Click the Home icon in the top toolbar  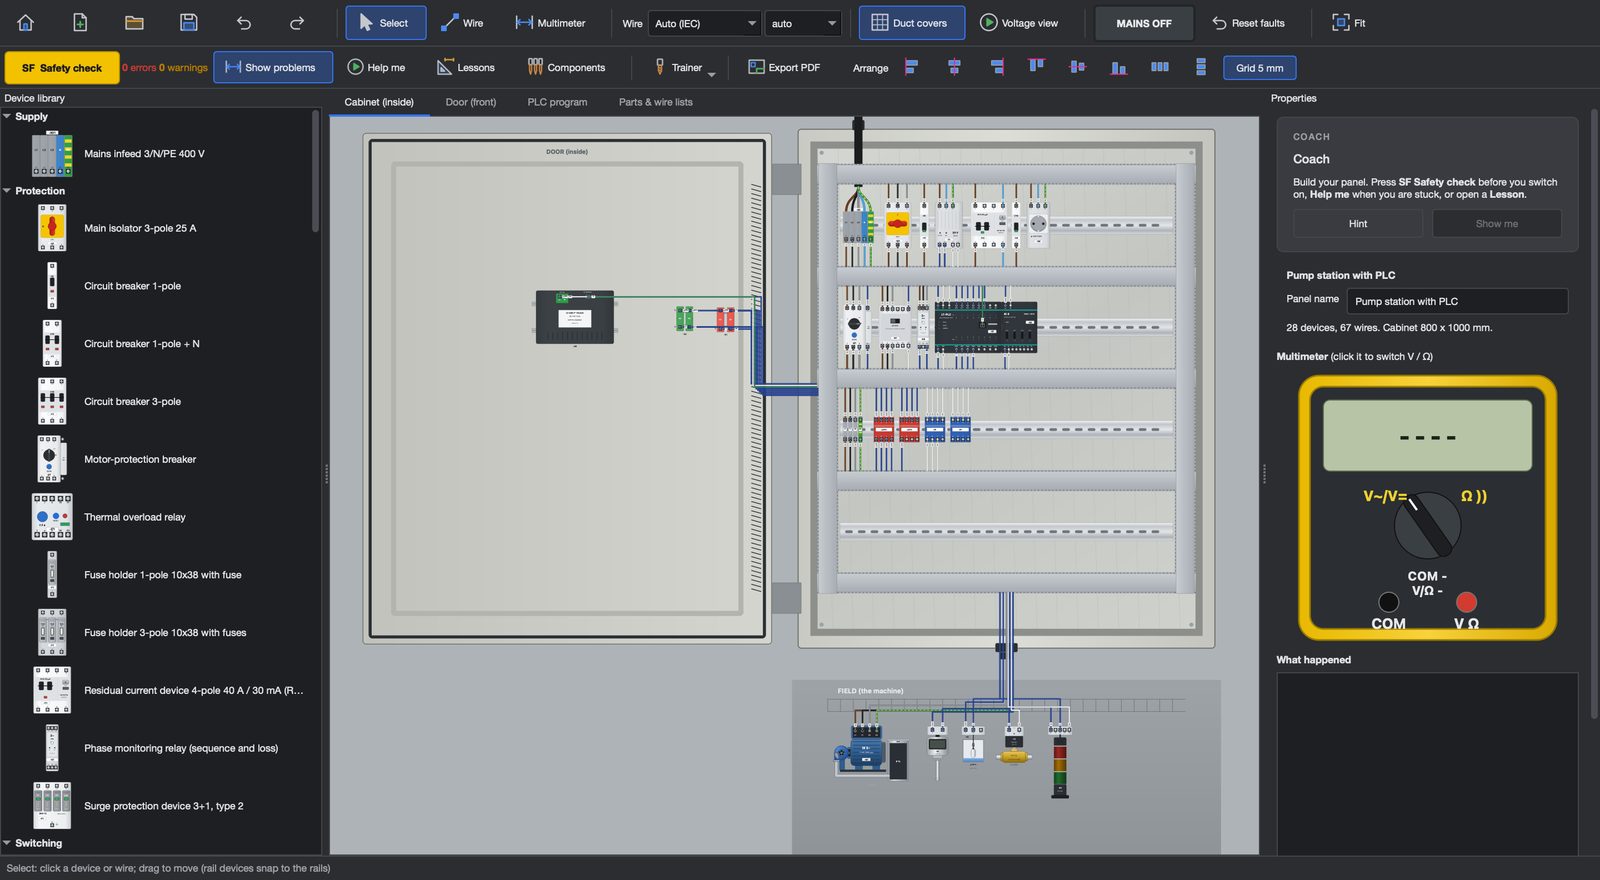click(26, 23)
